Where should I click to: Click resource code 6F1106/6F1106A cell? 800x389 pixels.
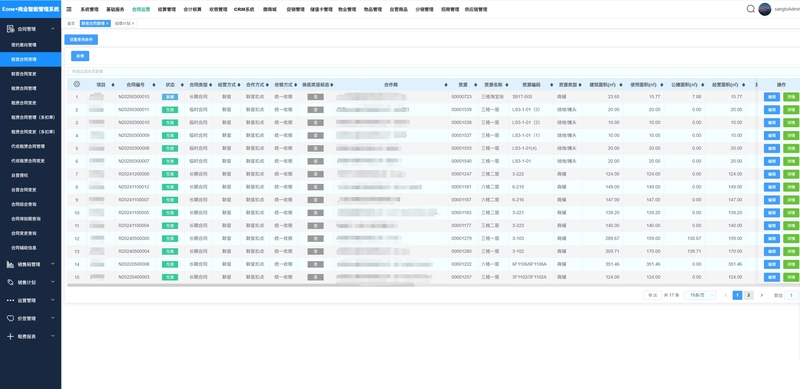click(x=529, y=264)
